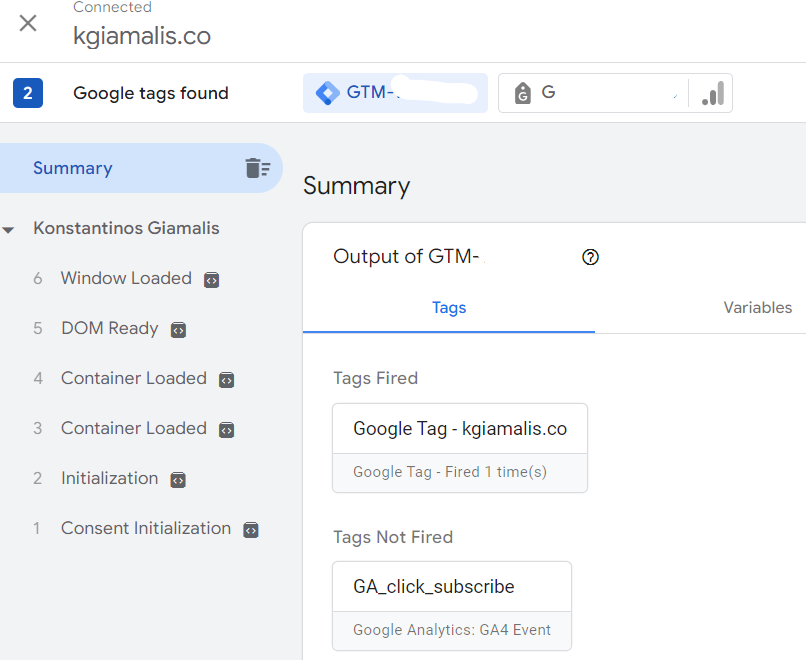806x660 pixels.
Task: Open event 5 DOM Ready
Action: (x=109, y=328)
